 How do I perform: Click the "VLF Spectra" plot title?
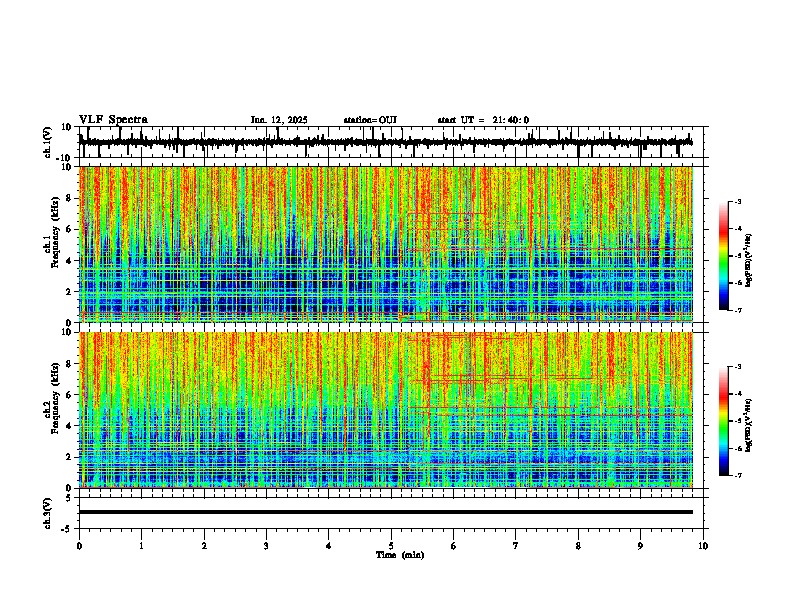click(113, 120)
